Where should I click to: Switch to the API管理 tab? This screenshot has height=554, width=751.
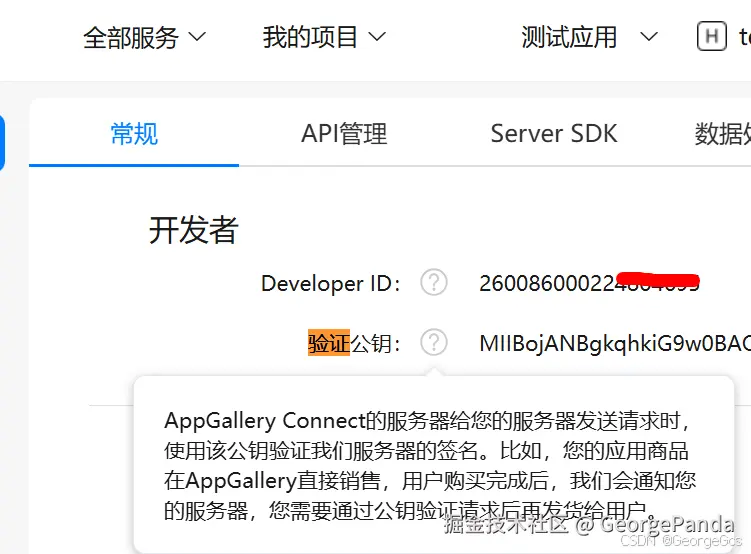[344, 134]
